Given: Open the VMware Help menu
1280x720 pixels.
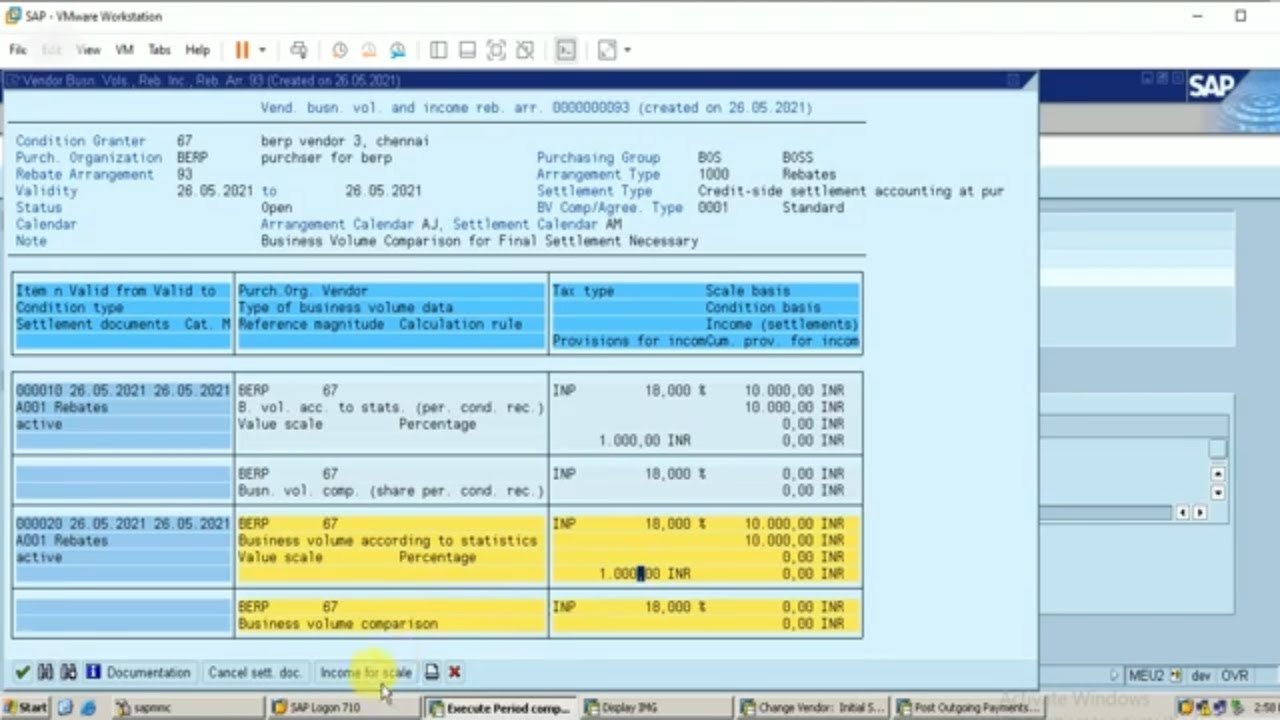Looking at the screenshot, I should pyautogui.click(x=198, y=50).
